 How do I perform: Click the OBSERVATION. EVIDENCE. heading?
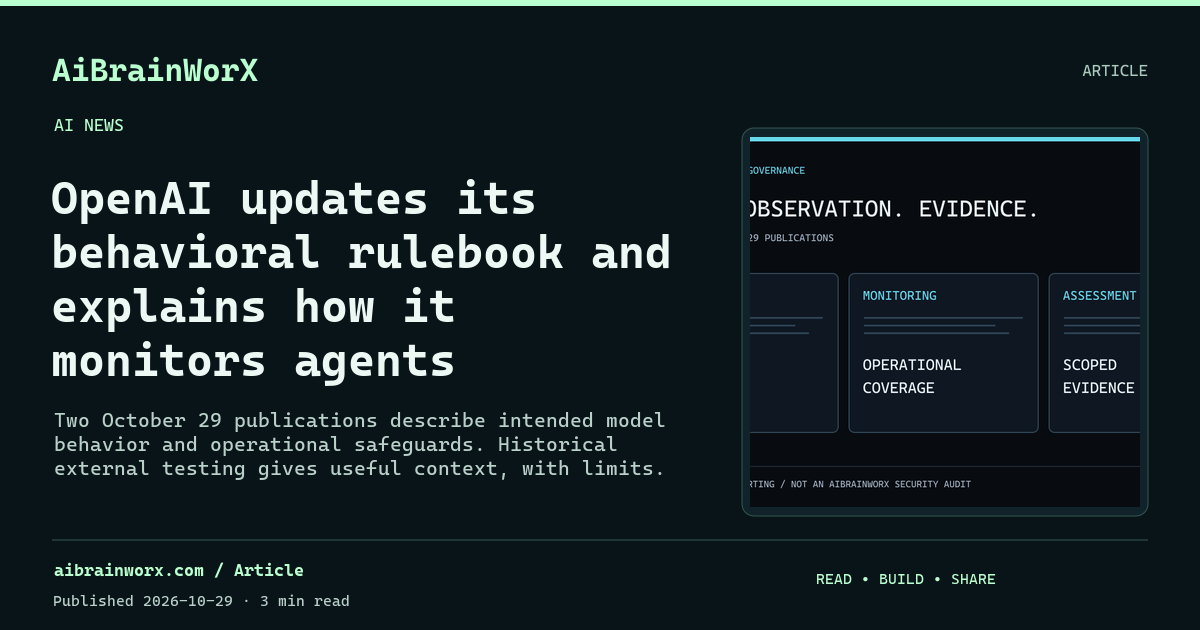[894, 209]
